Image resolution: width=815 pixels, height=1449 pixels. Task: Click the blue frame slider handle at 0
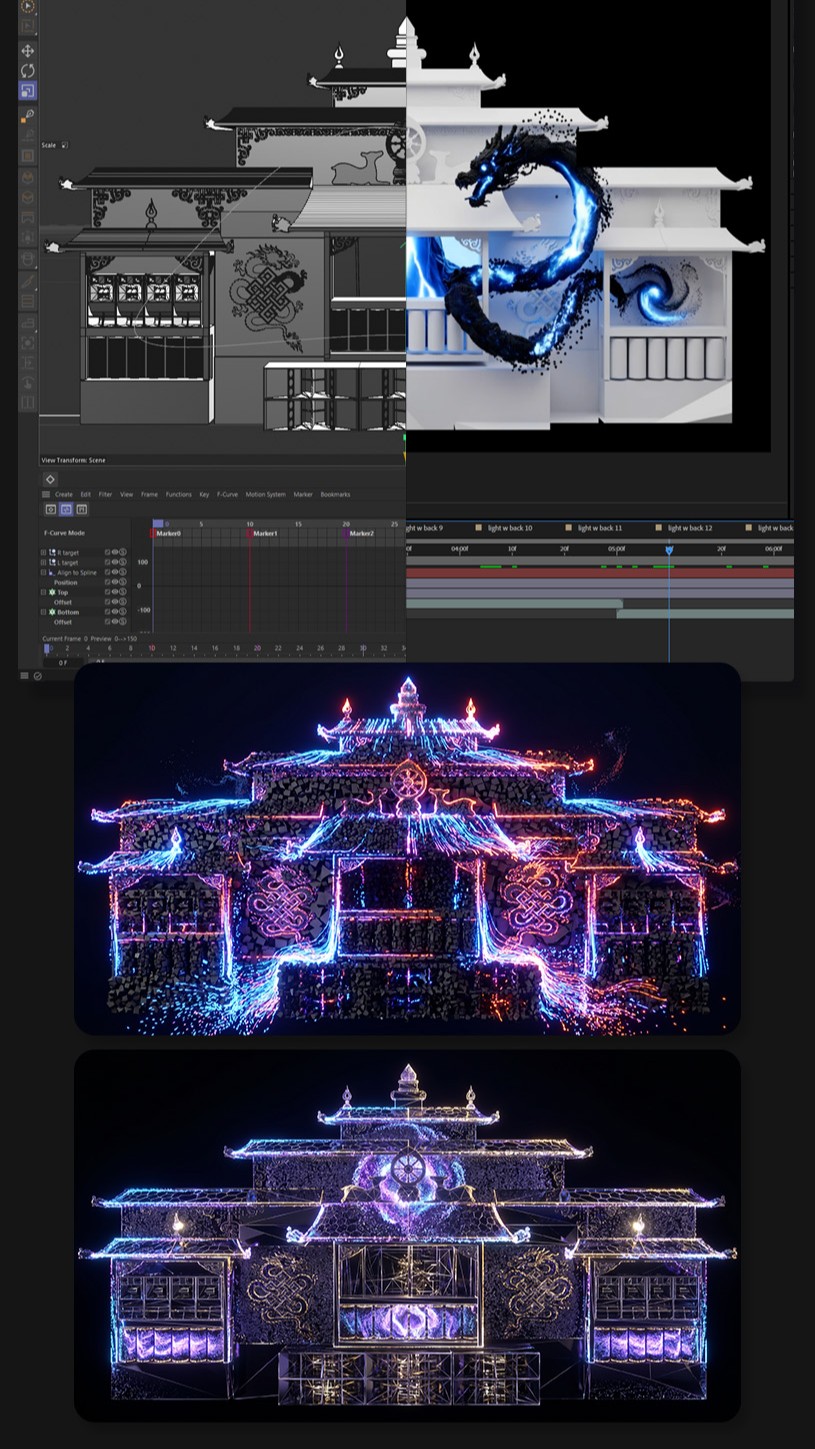46,648
